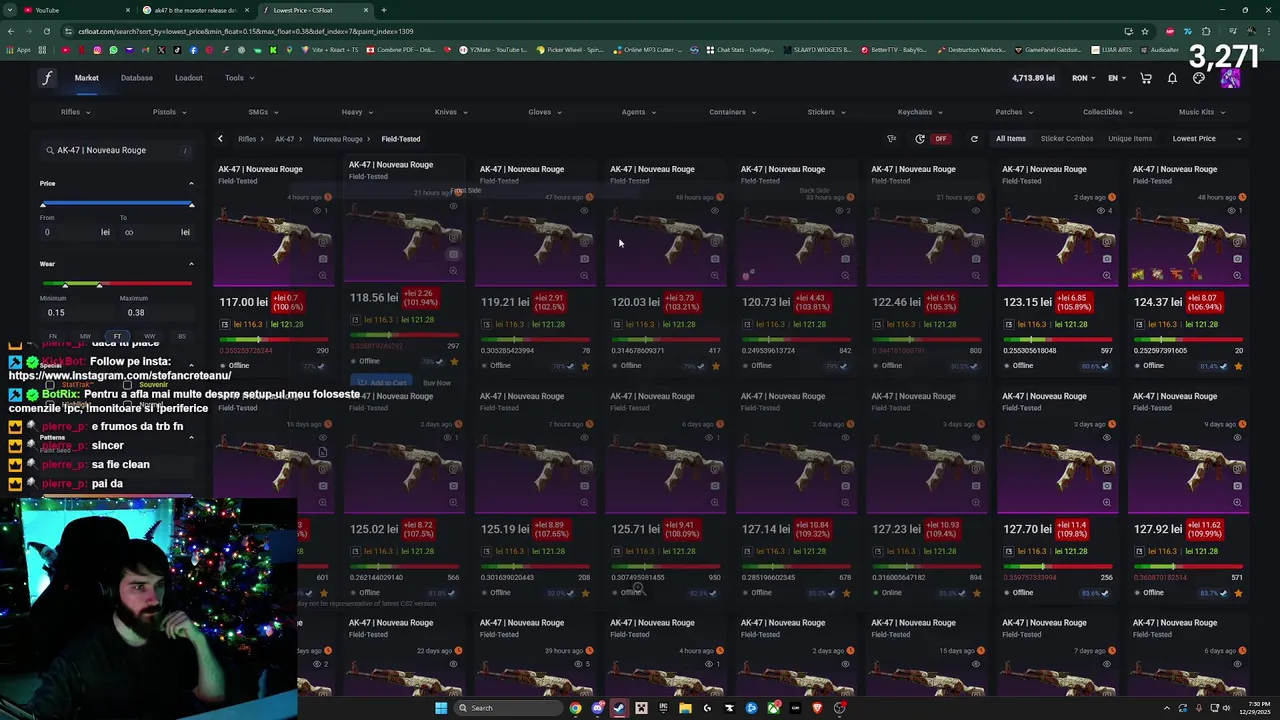This screenshot has width=1280, height=720.
Task: Click Buy Now on the 118.56 lei listing
Action: (437, 383)
